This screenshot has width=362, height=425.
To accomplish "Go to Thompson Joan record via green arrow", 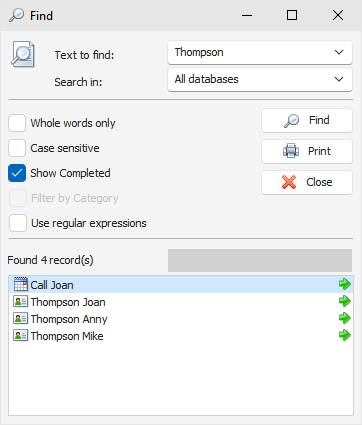I will (x=345, y=301).
